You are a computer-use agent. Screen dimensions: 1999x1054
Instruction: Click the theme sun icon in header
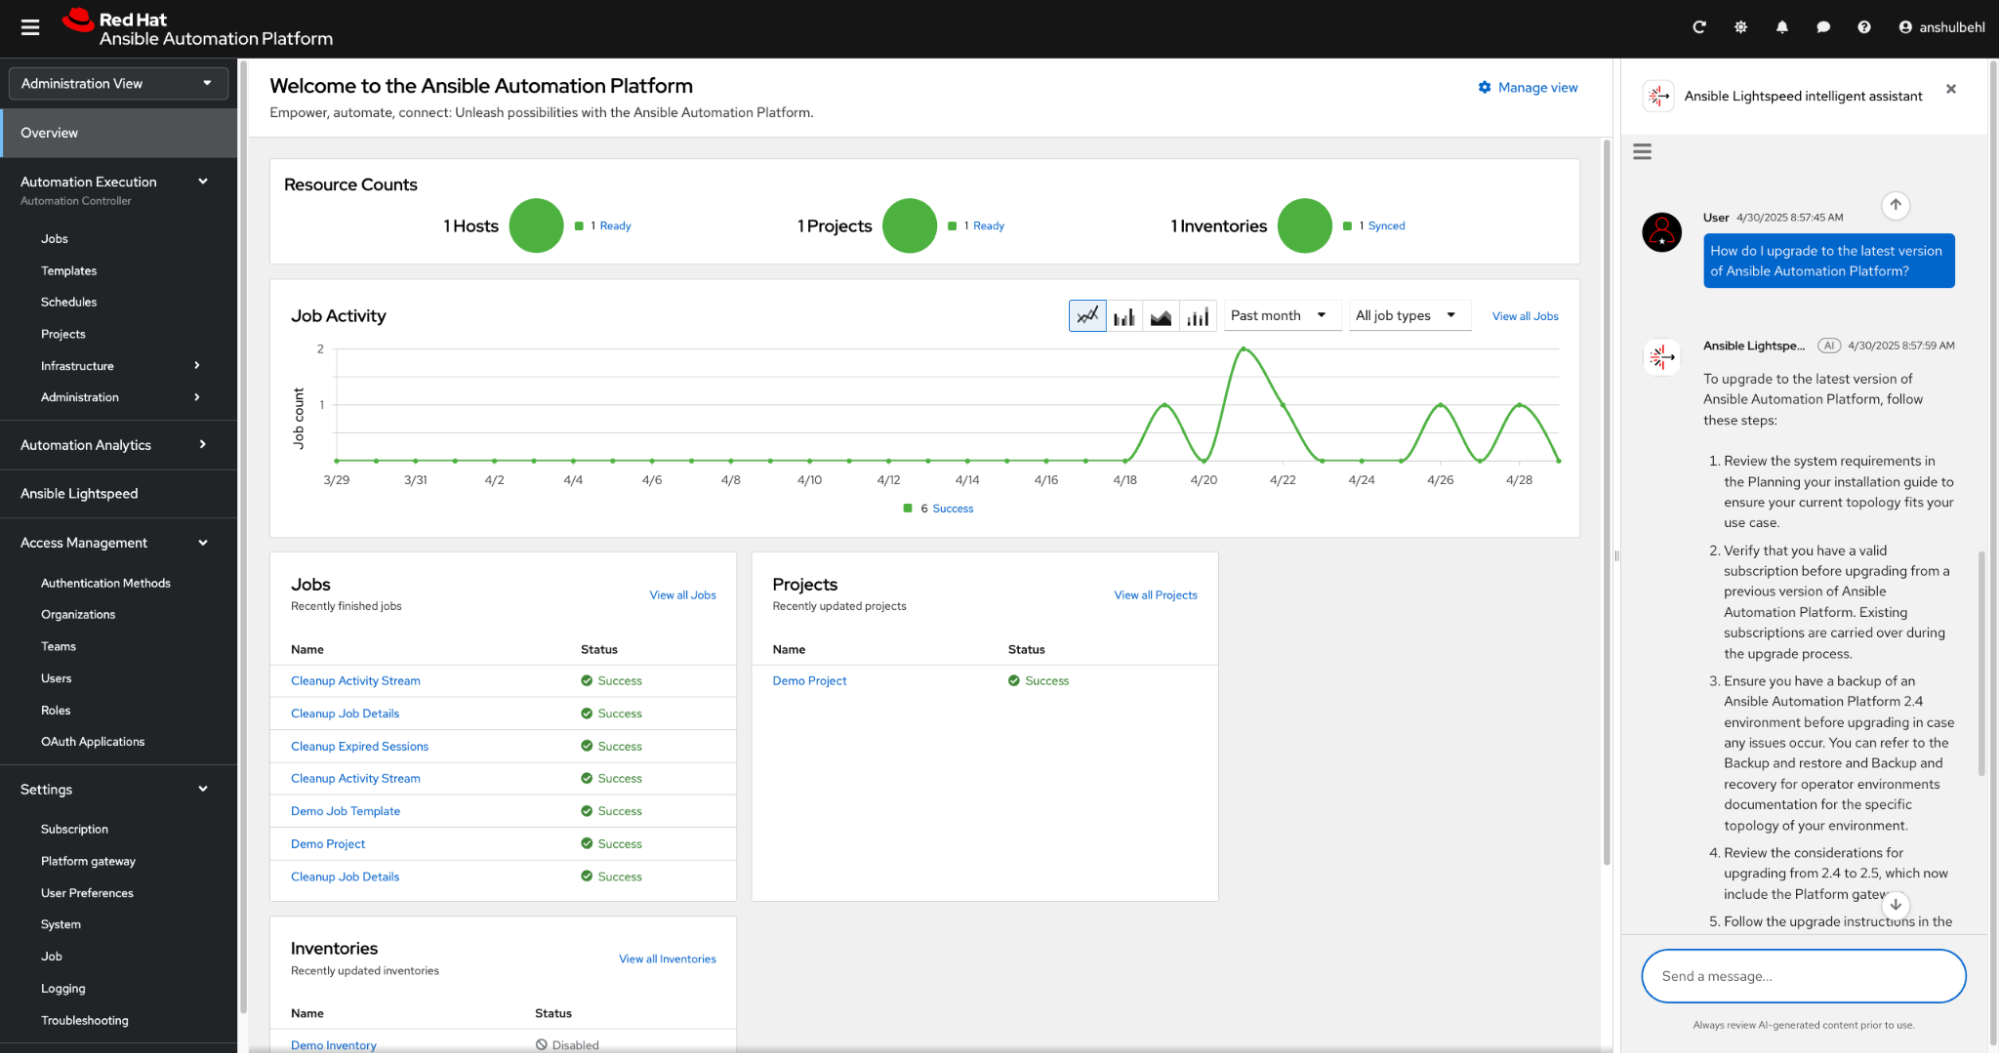[1740, 27]
